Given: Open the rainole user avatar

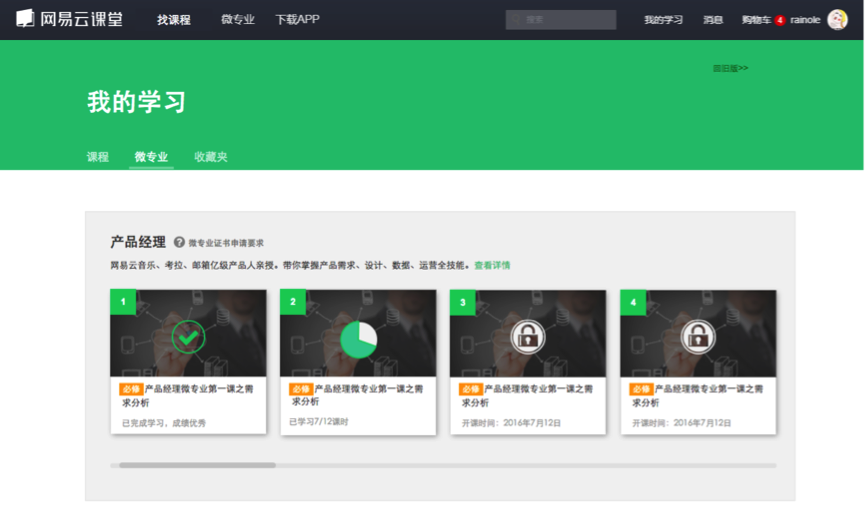Looking at the screenshot, I should coord(837,20).
